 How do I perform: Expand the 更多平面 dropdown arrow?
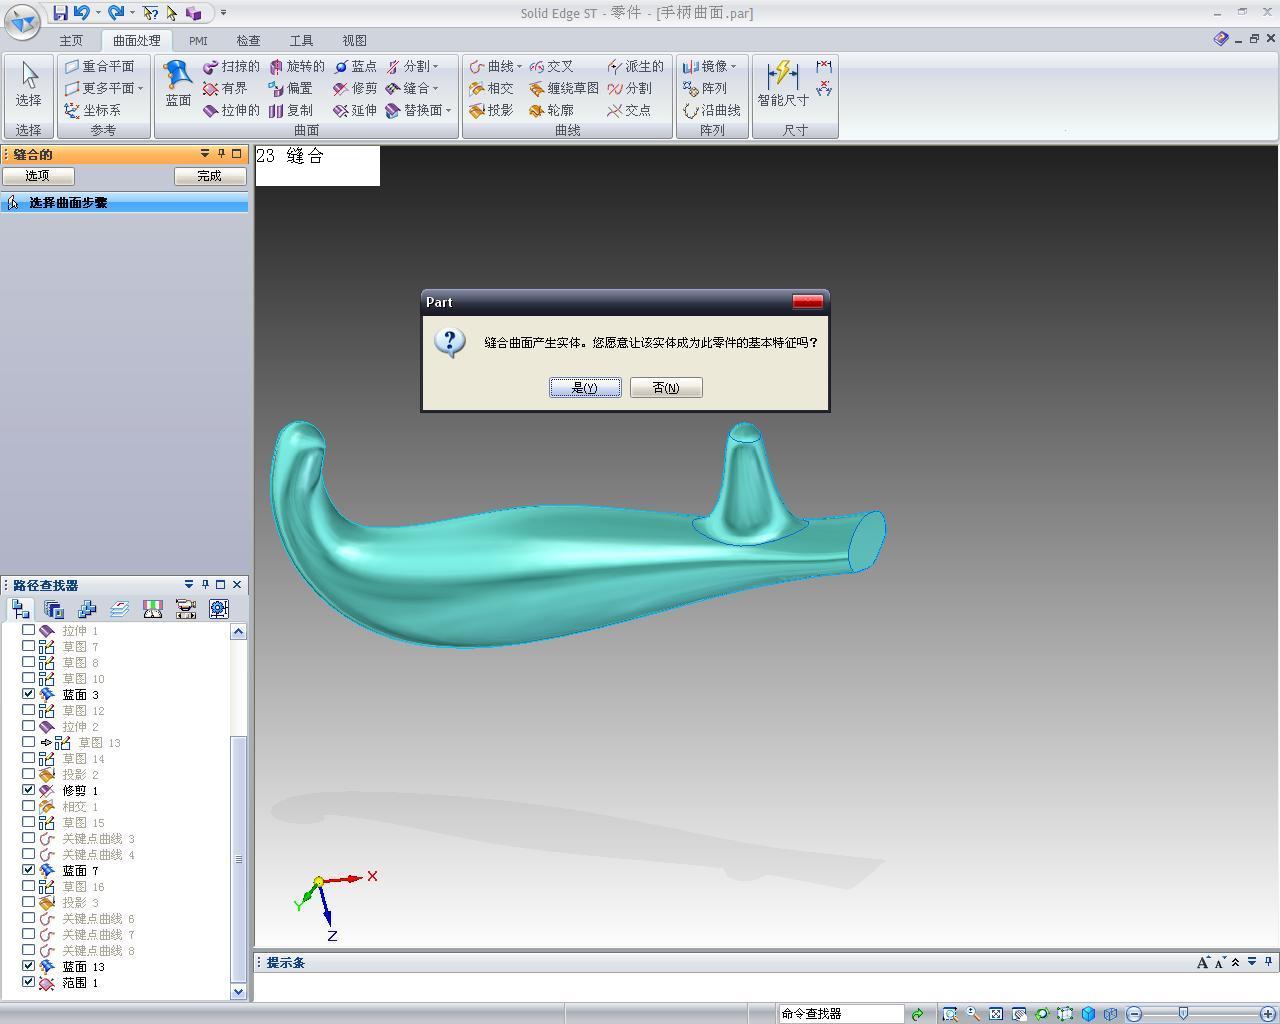[x=140, y=88]
